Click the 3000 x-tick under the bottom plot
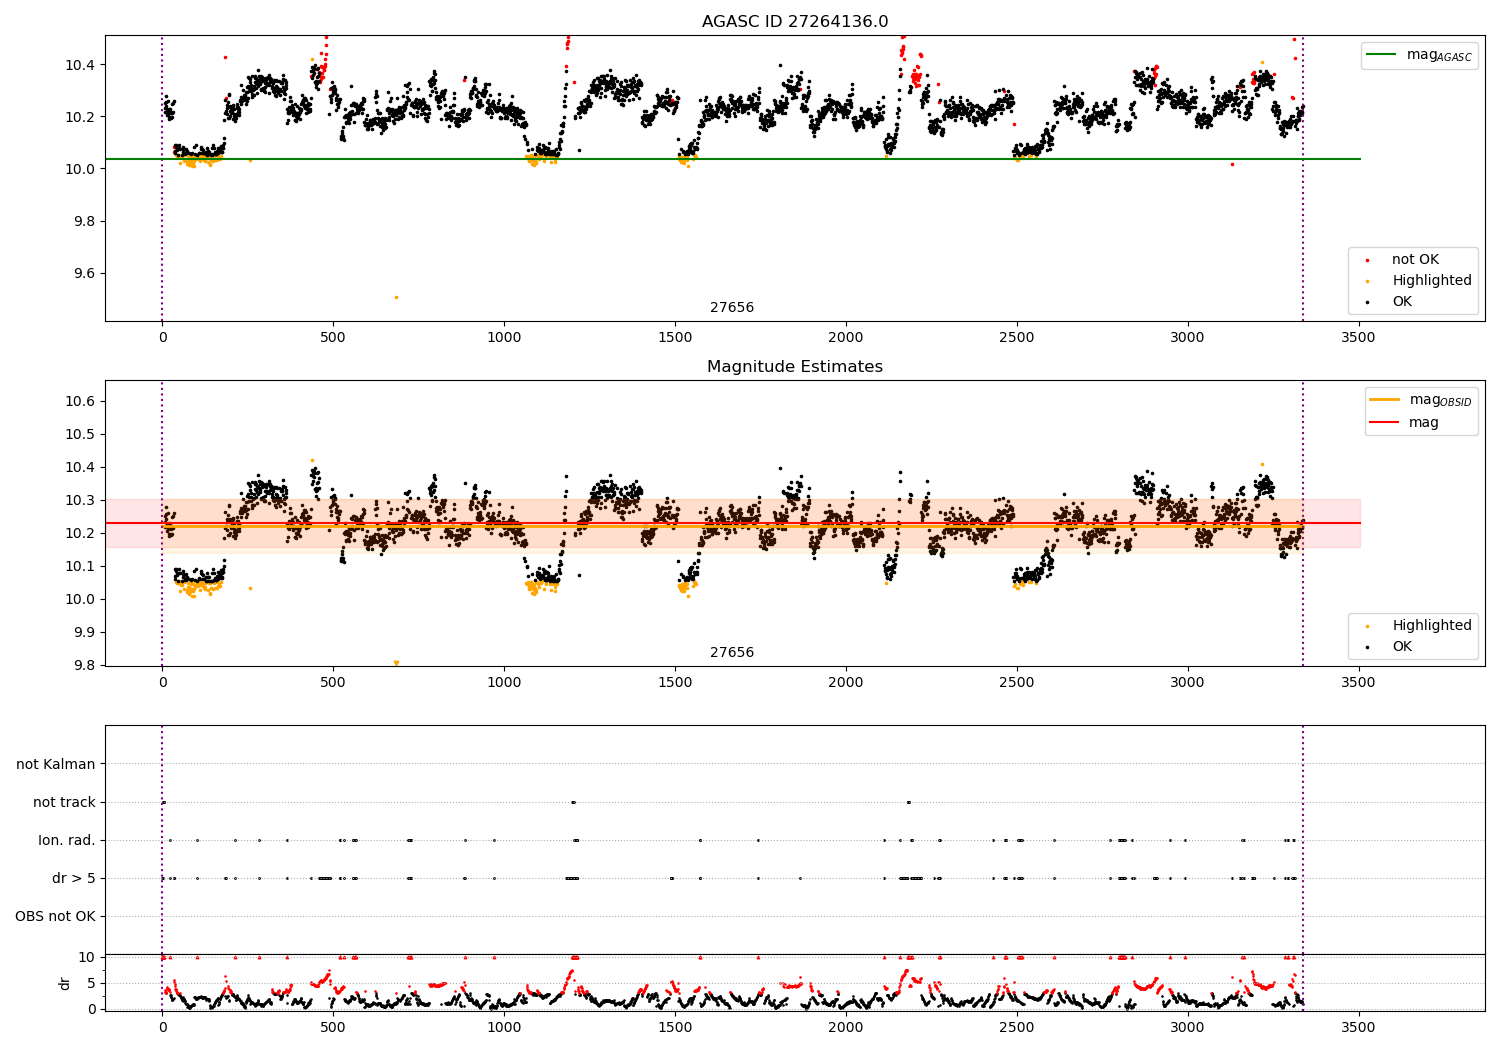The width and height of the screenshot is (1500, 1050). pos(1187,1027)
